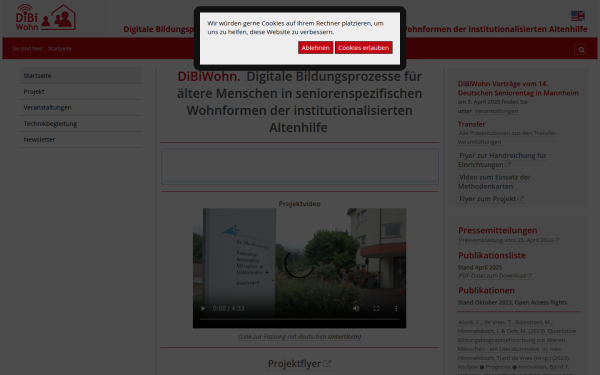Click the 0:00 / 4:33 time display
This screenshot has width=600, height=375.
228,308
